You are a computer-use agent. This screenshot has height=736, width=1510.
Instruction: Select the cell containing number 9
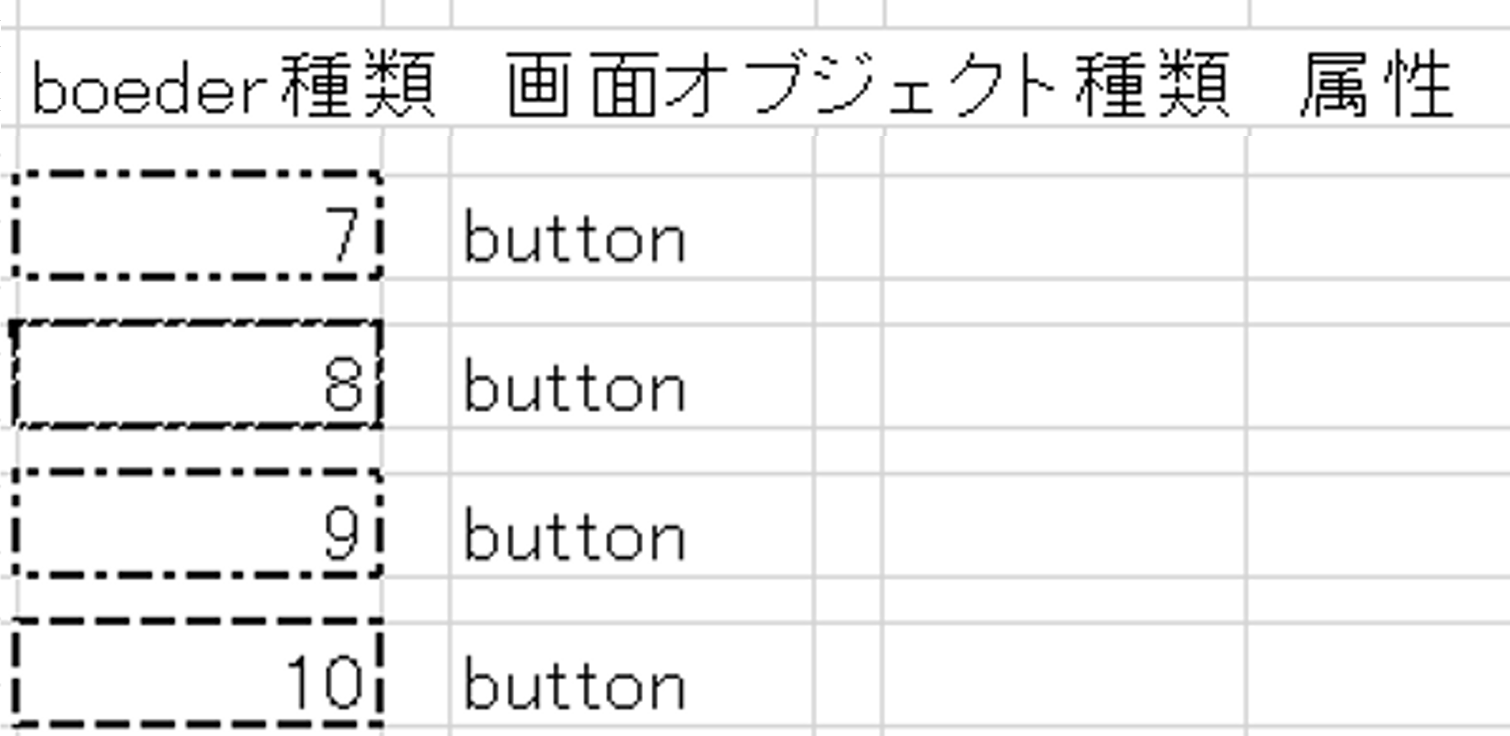point(198,524)
